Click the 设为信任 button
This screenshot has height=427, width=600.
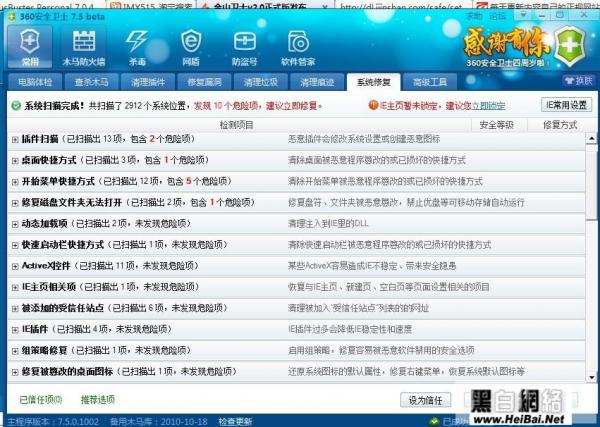click(x=426, y=399)
